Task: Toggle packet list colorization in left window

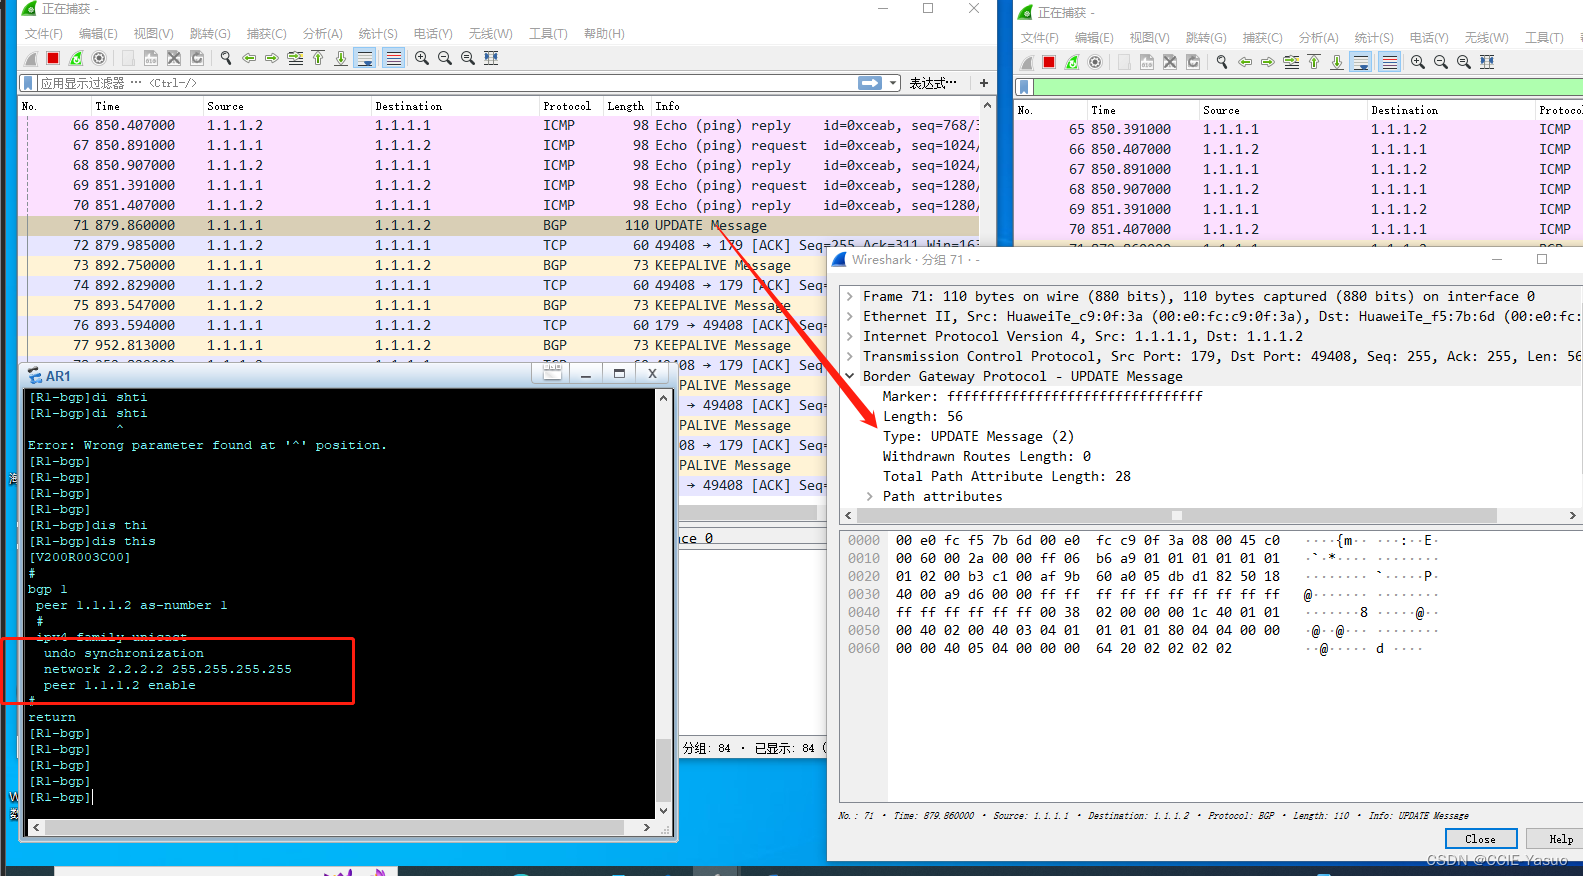Action: click(394, 58)
